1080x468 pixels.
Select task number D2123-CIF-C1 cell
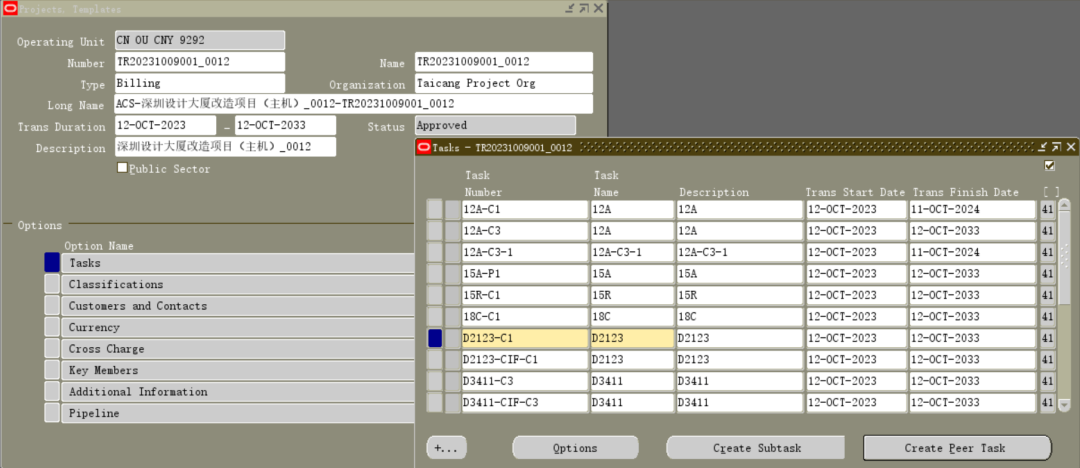[x=525, y=359]
